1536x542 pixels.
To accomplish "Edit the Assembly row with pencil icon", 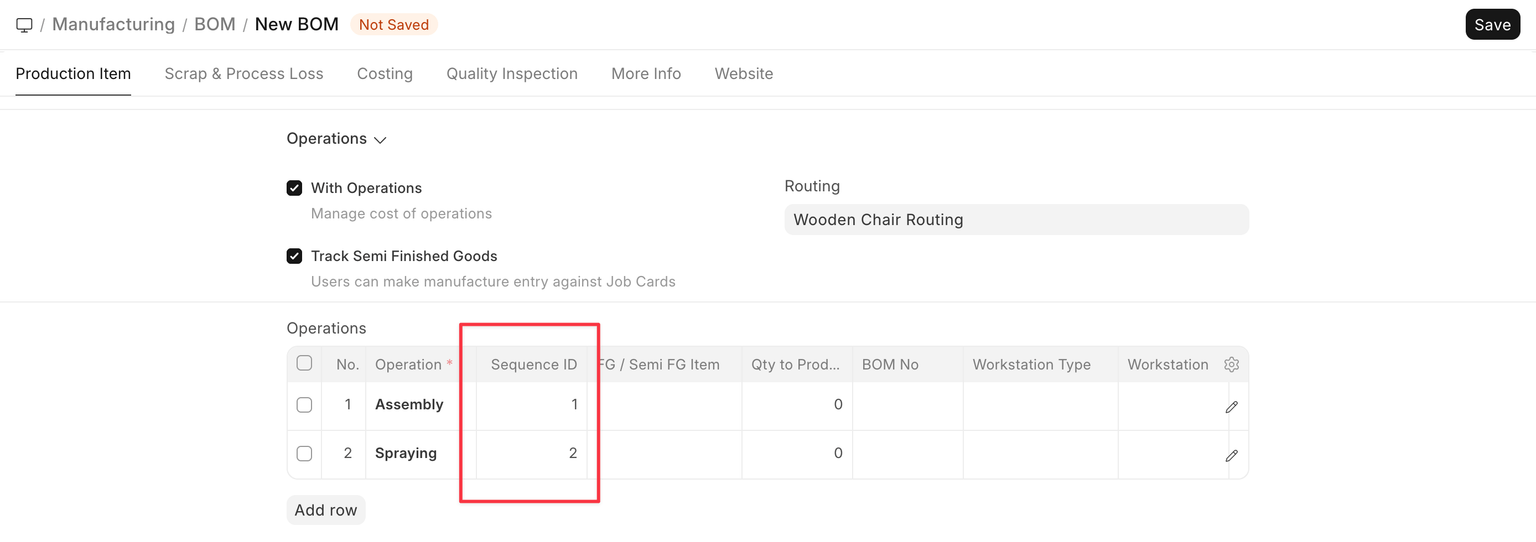I will click(x=1231, y=407).
